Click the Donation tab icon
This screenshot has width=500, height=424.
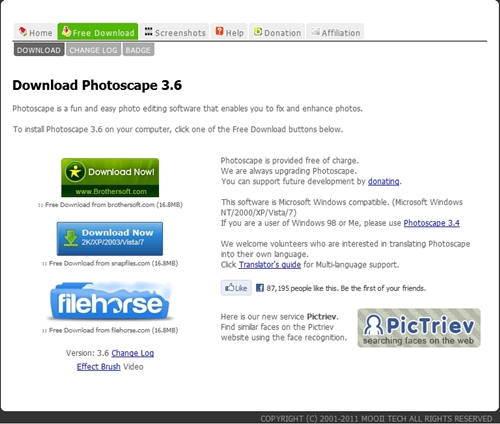[258, 31]
